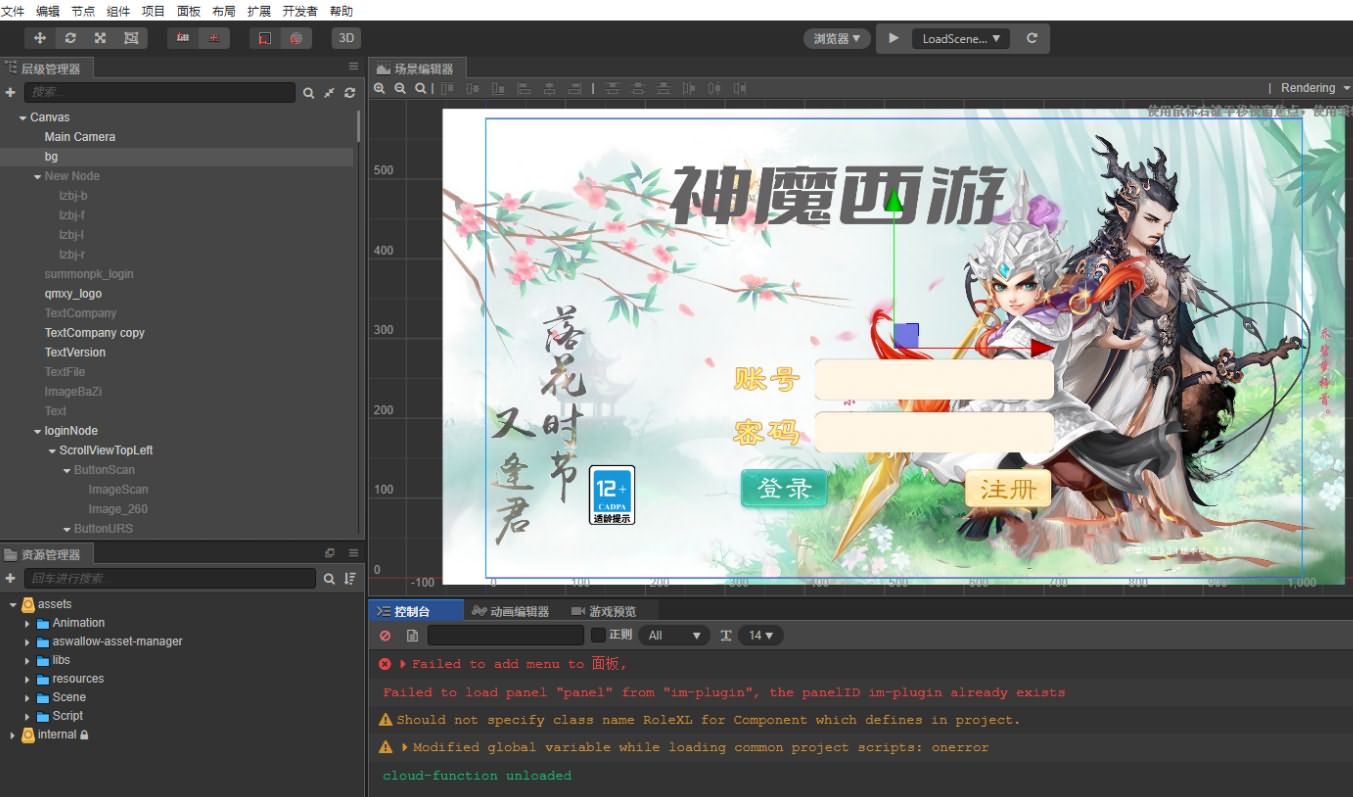Click the play preview button
The height and width of the screenshot is (797, 1353).
coord(893,38)
